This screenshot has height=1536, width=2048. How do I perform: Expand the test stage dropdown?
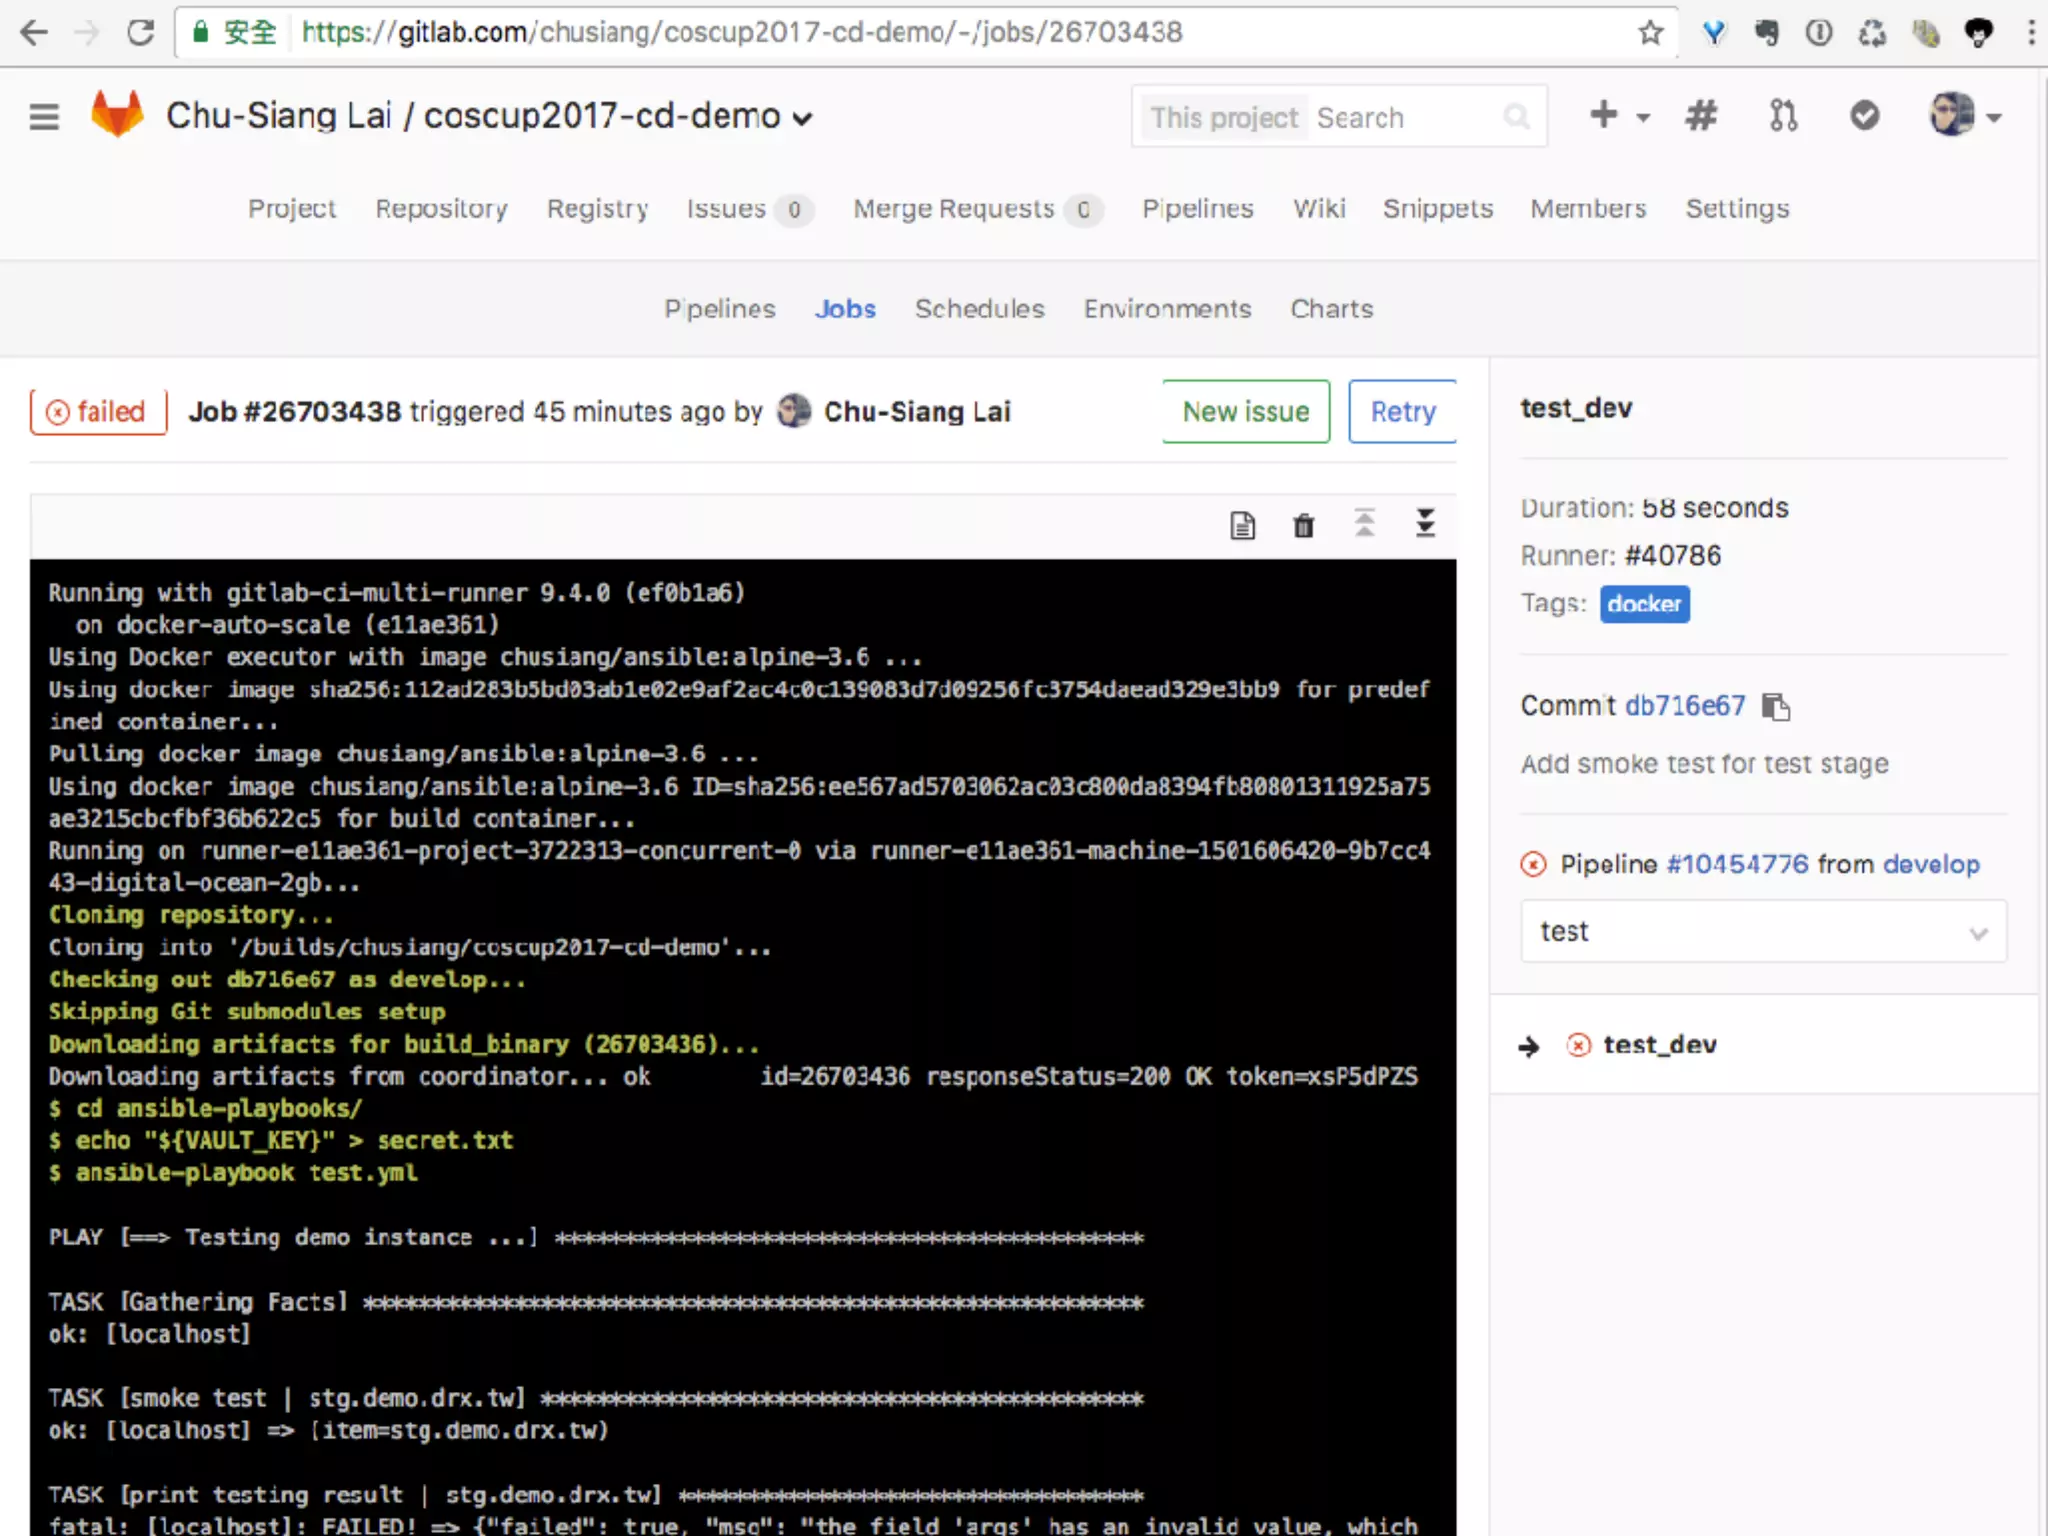click(1763, 932)
